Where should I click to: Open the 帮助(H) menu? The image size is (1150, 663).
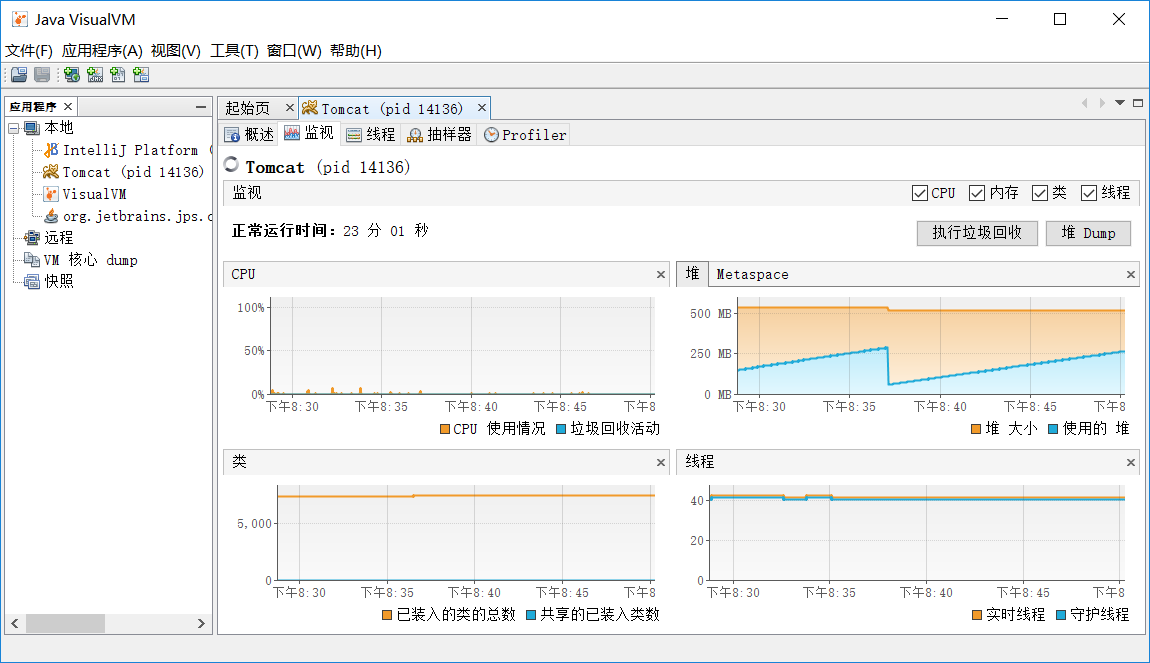click(356, 51)
